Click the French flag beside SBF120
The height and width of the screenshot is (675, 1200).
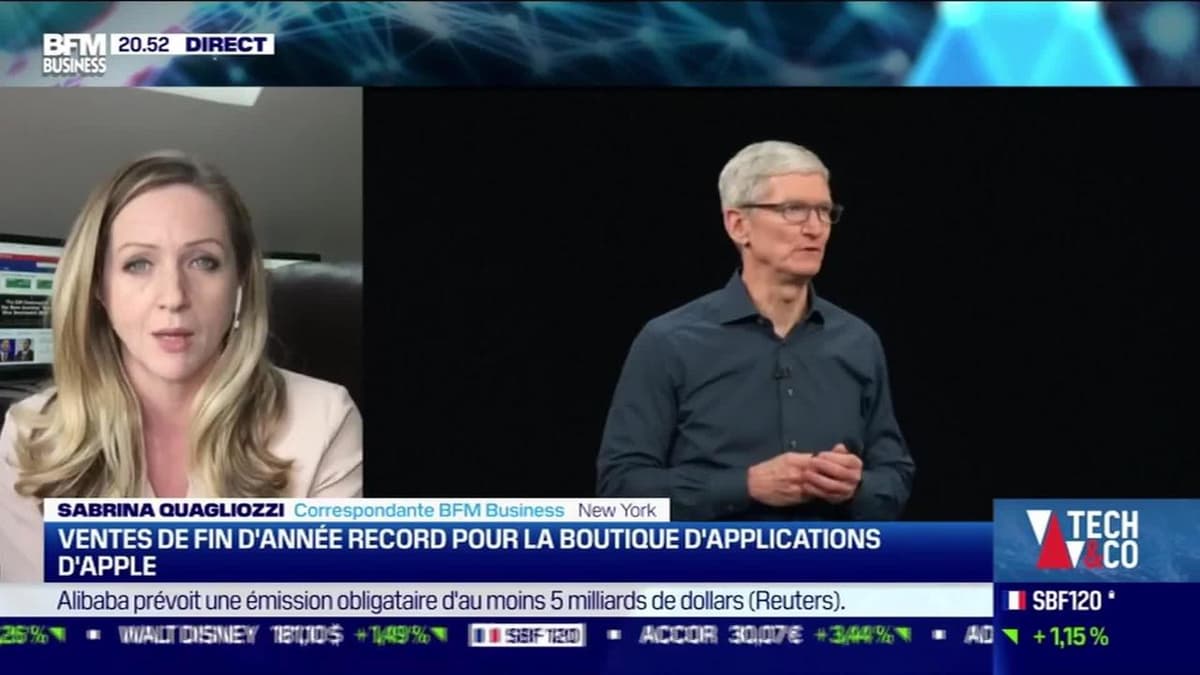tap(1015, 601)
